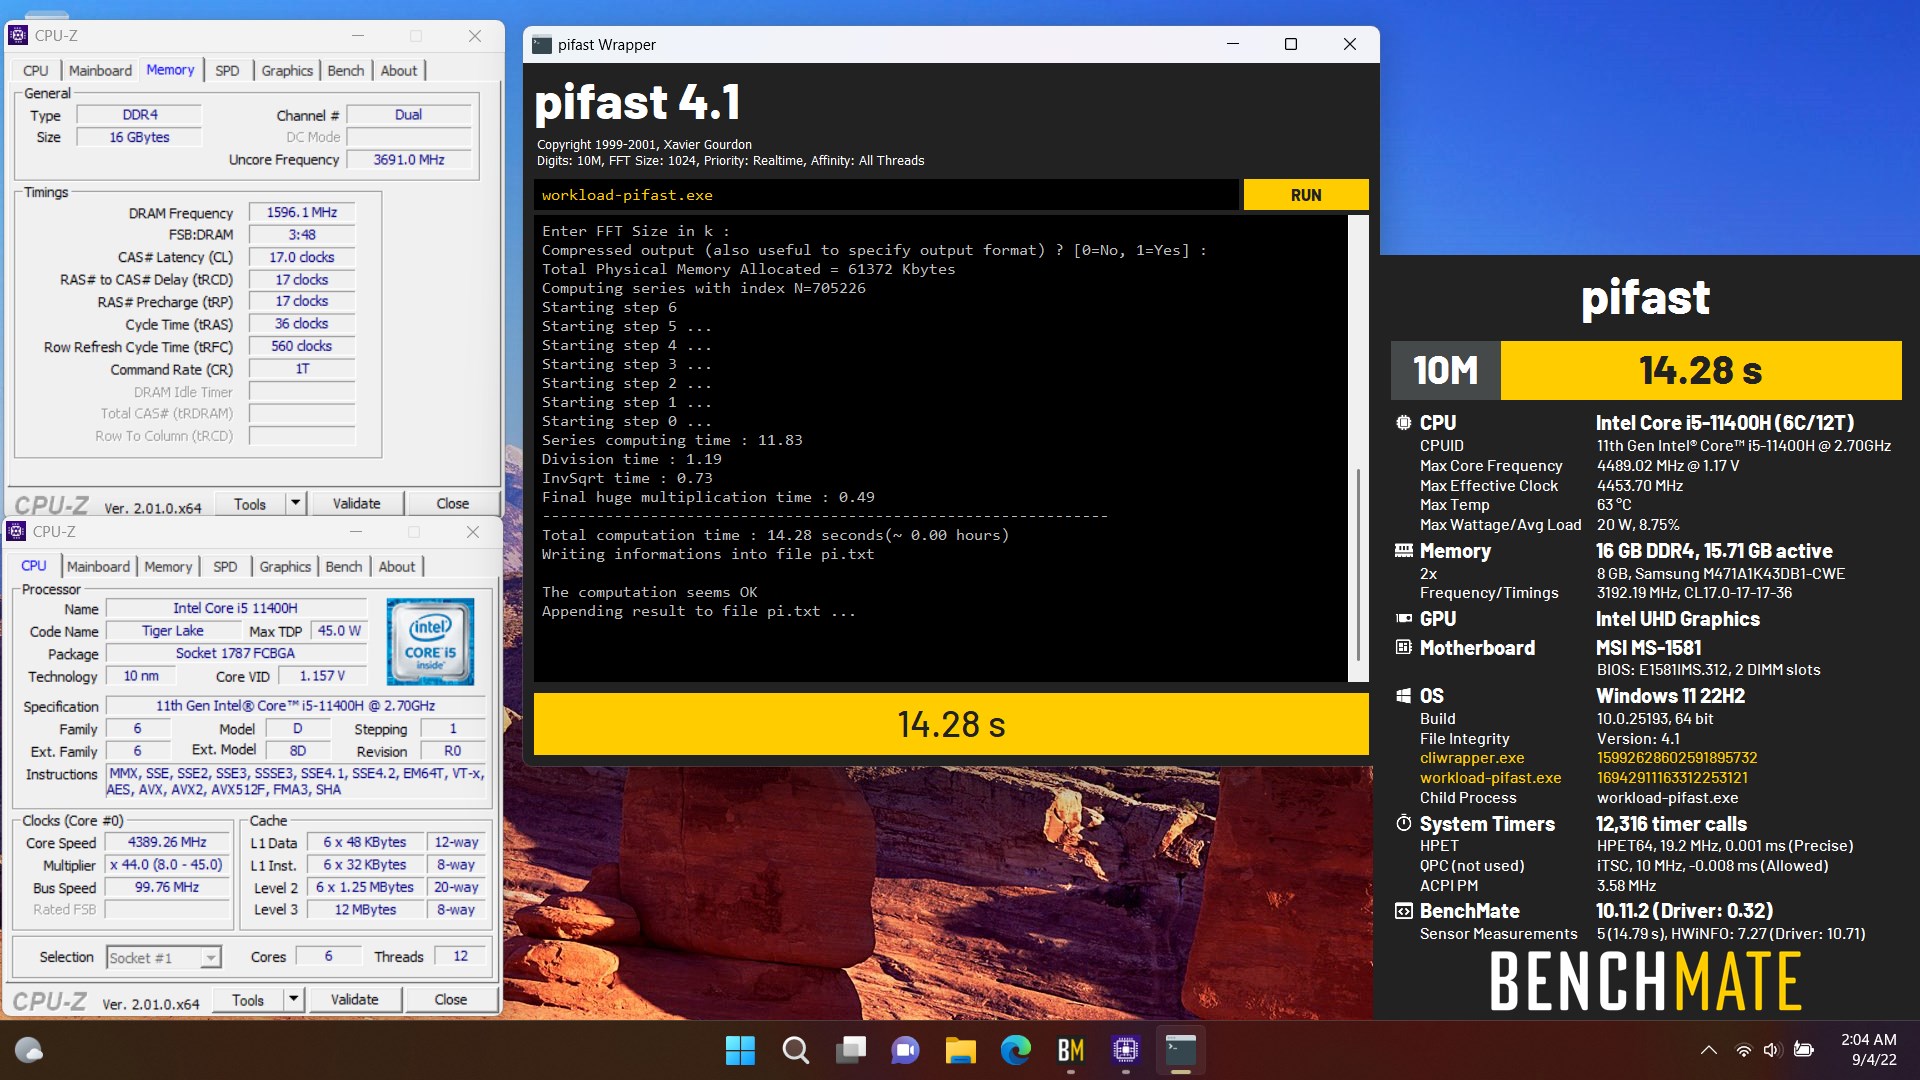This screenshot has height=1080, width=1920.
Task: Click DRAM Frequency value 1596.1 MHz
Action: tap(302, 213)
